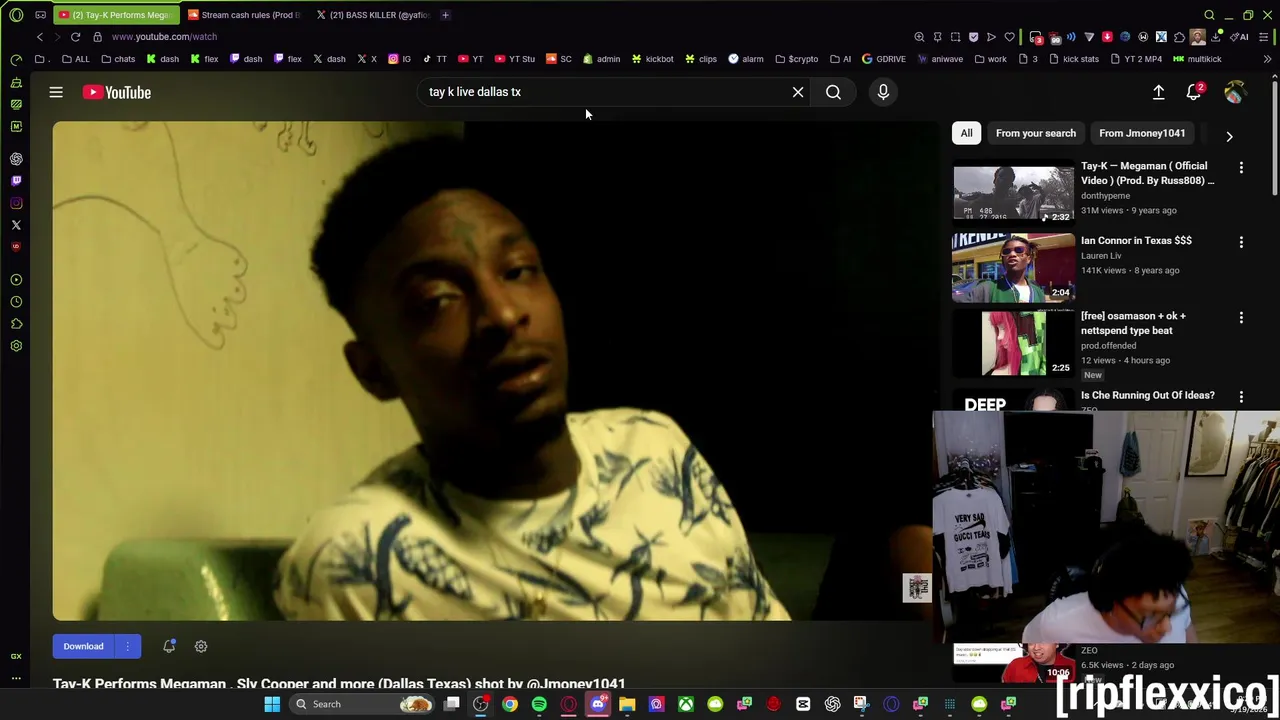The image size is (1280, 720).
Task: Select the From your search chip
Action: pyautogui.click(x=1035, y=133)
